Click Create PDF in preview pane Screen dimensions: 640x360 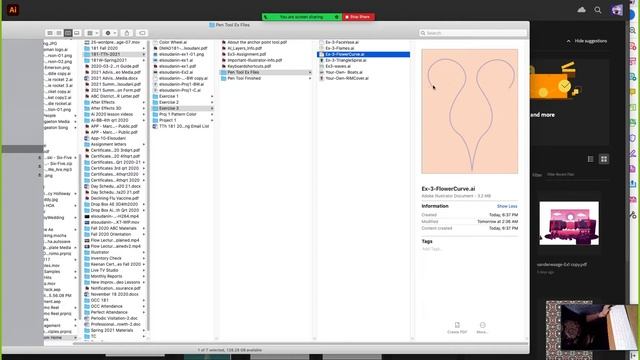click(x=457, y=328)
